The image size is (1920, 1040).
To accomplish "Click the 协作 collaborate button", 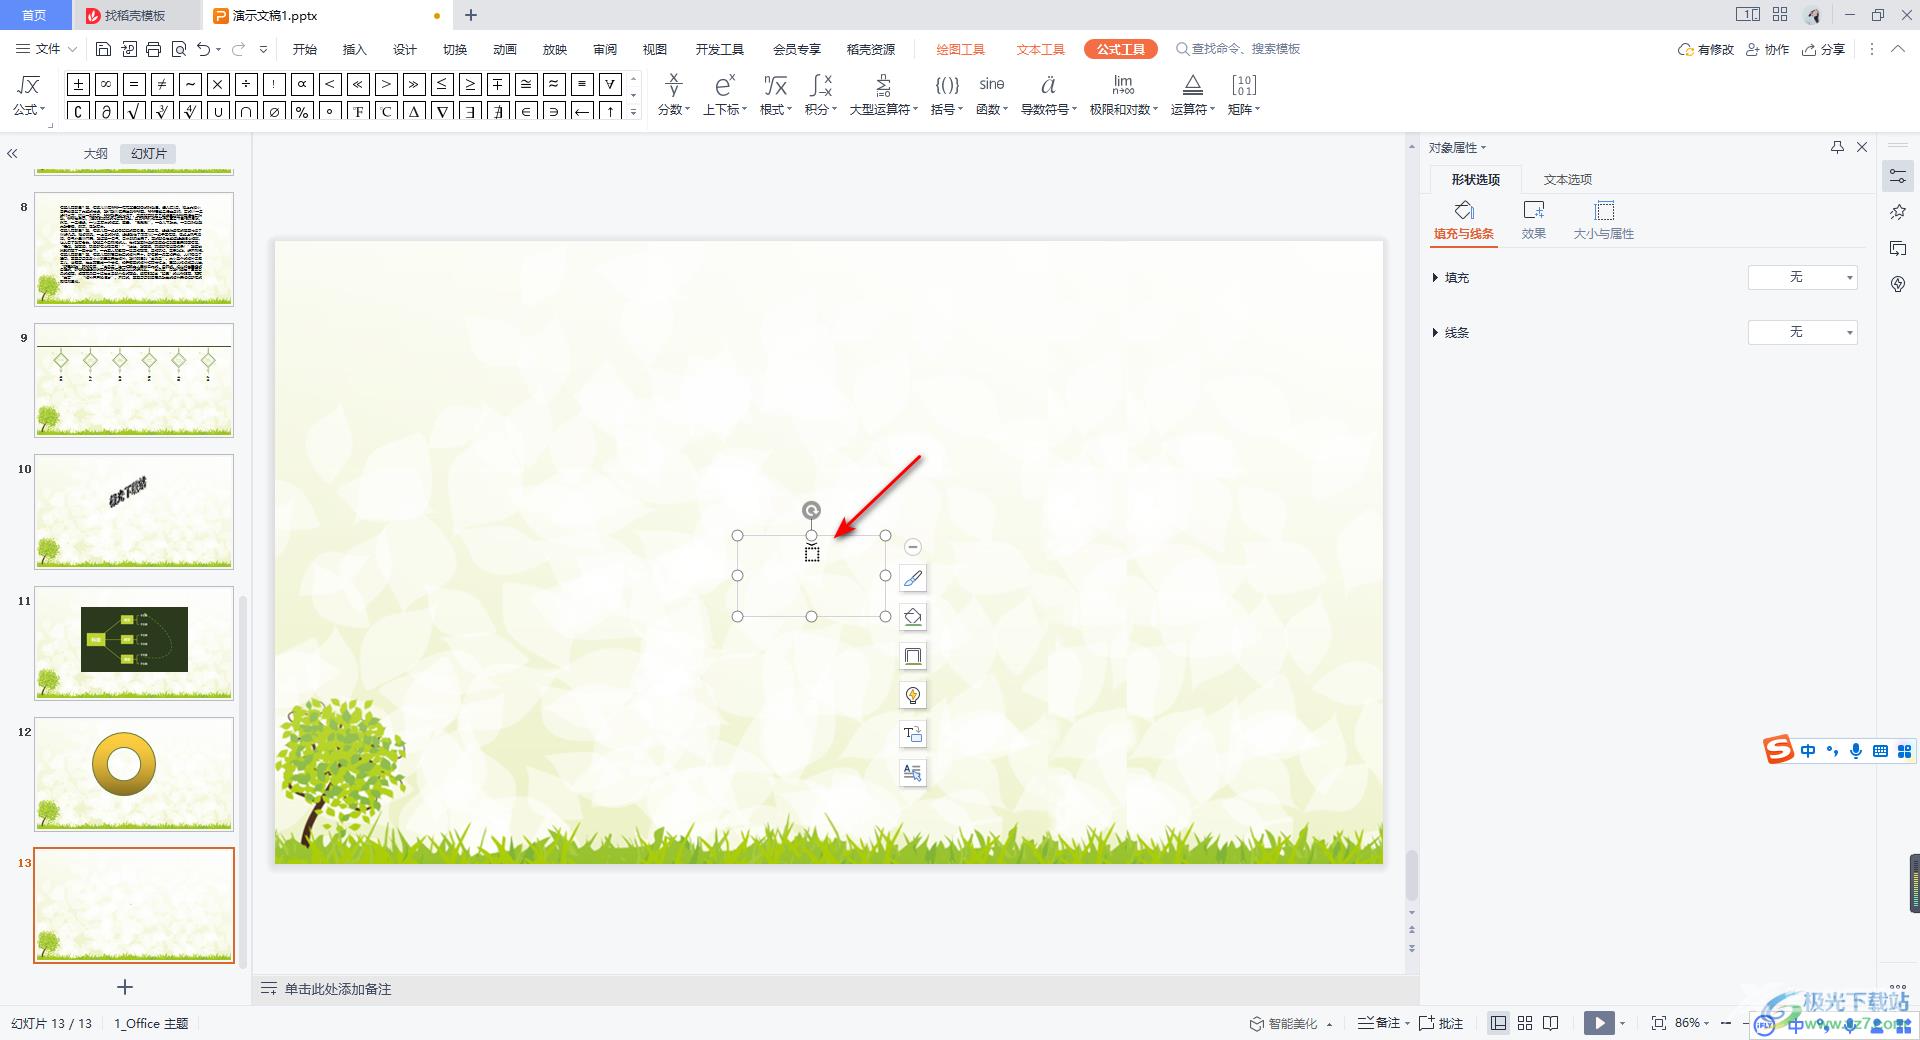I will 1767,49.
